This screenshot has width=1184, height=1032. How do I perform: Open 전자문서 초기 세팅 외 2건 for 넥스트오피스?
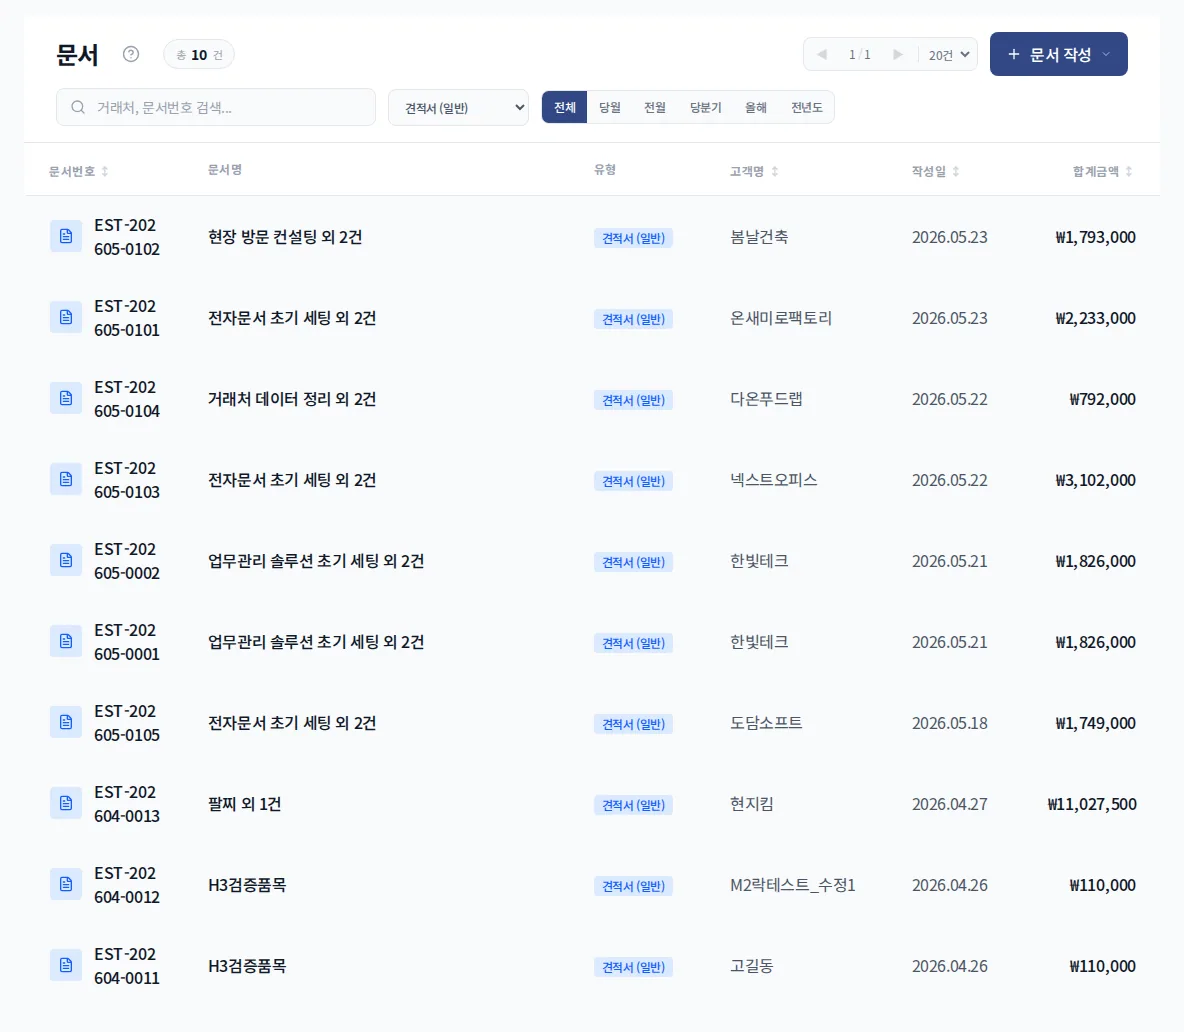point(291,480)
